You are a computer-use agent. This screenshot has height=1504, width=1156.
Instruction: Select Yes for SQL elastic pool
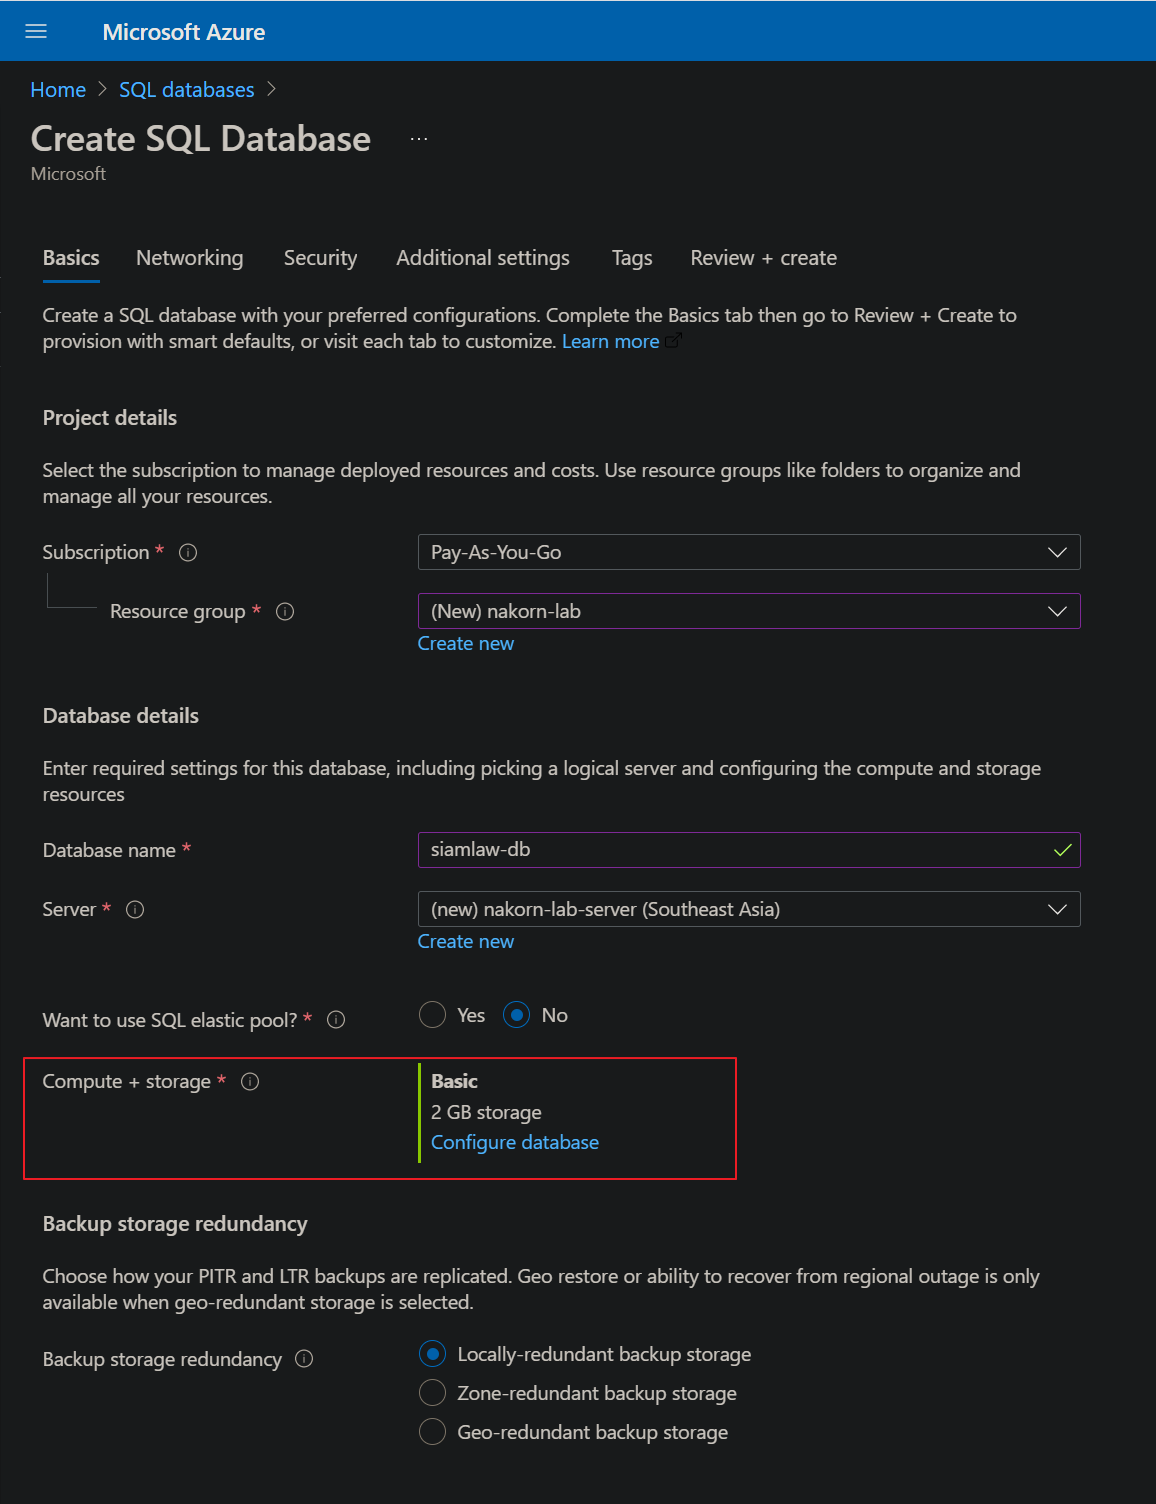(432, 1014)
